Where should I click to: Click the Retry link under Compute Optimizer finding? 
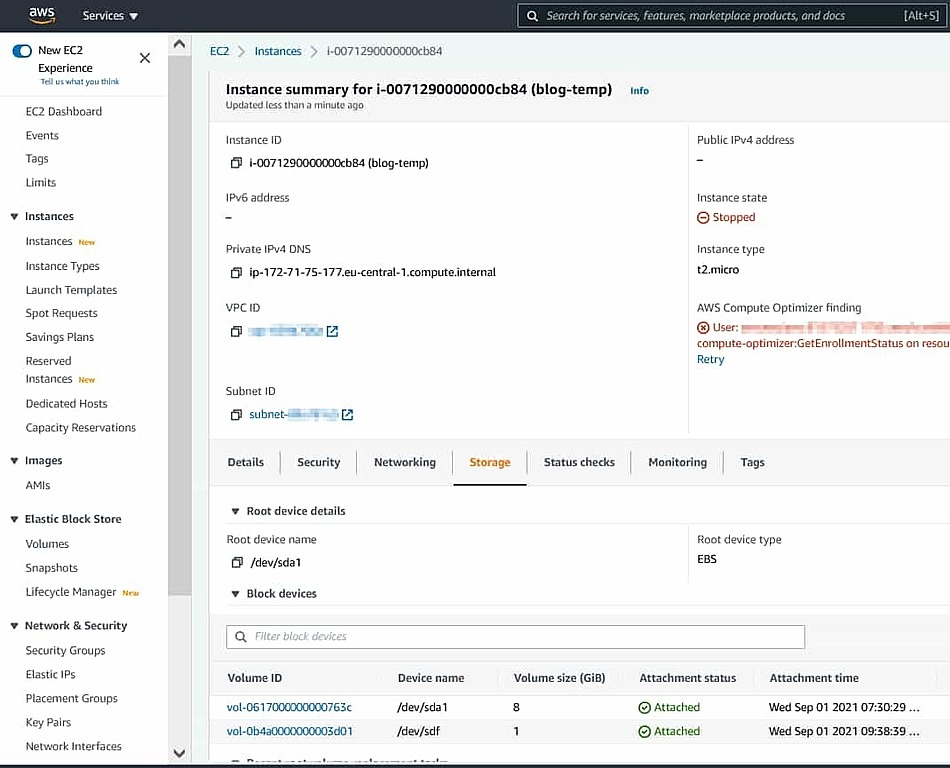pos(710,359)
